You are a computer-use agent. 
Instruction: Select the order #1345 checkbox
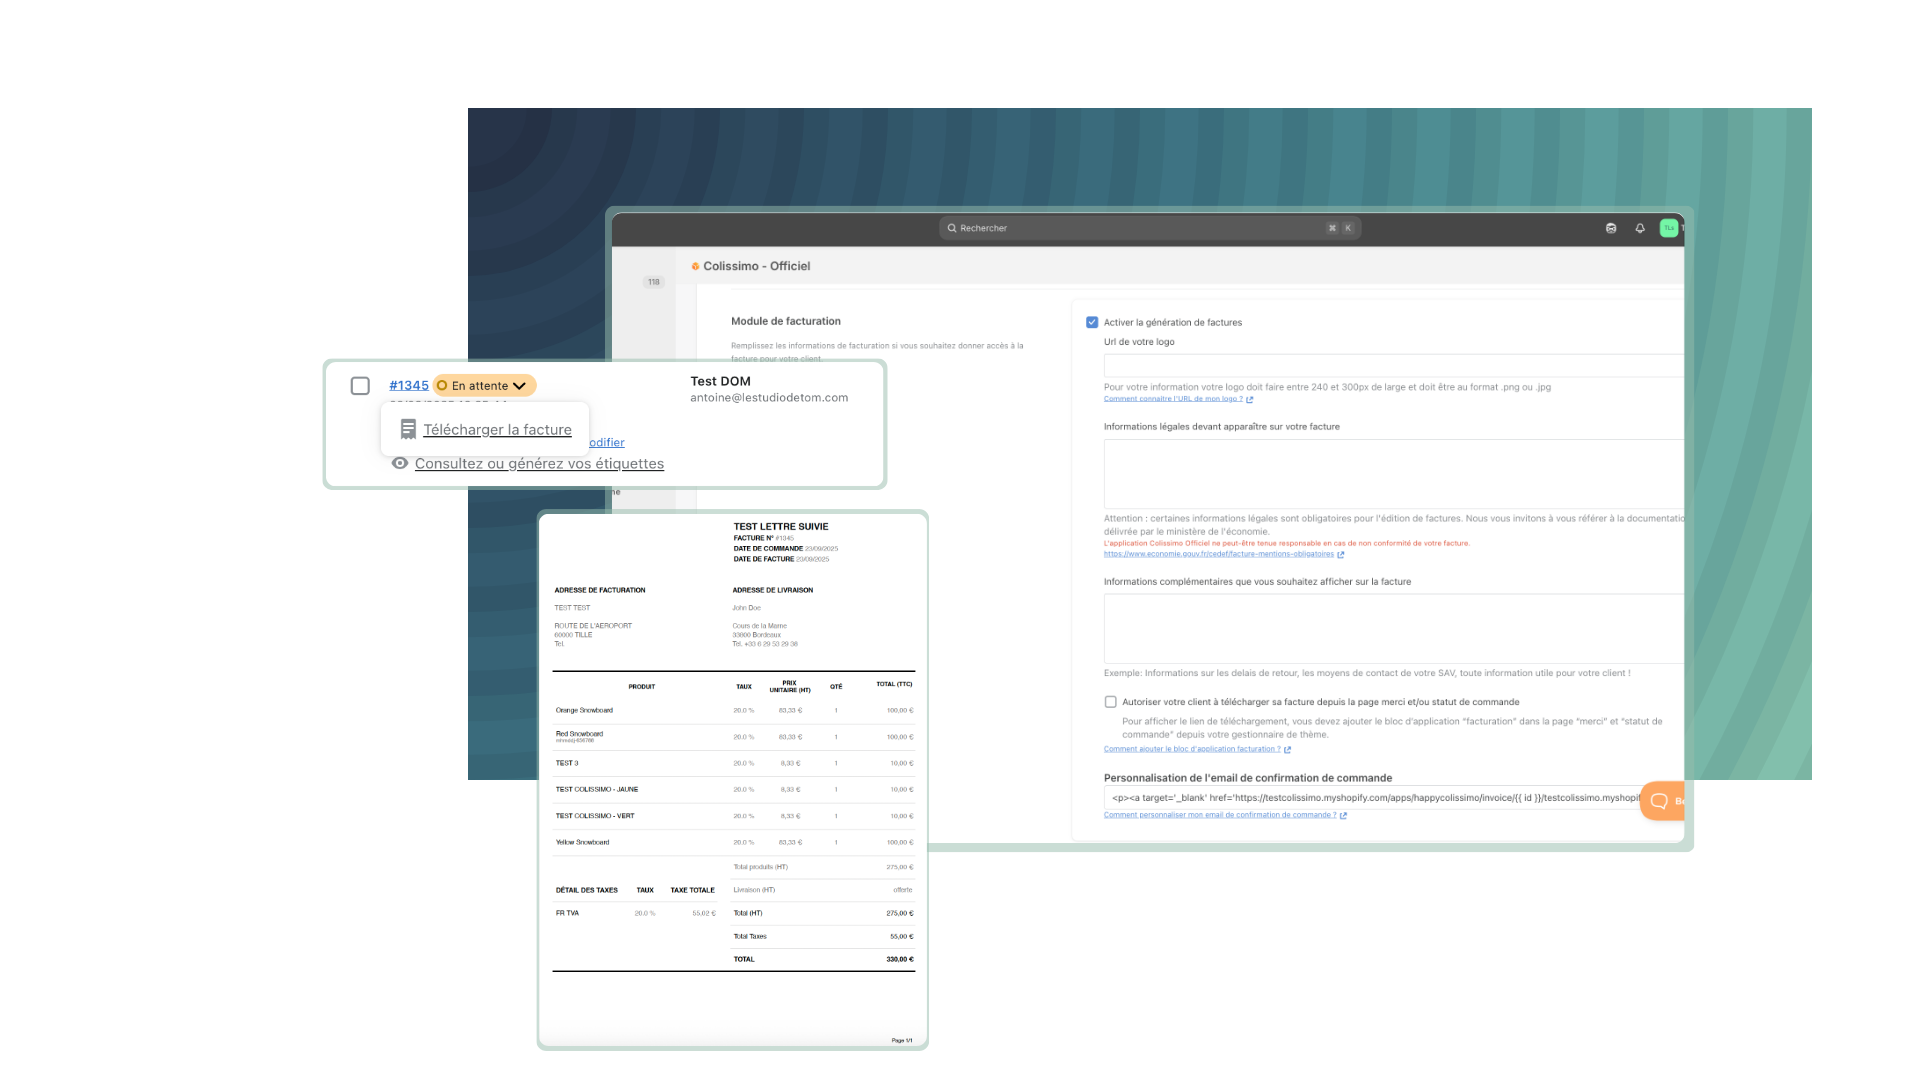[x=360, y=386]
